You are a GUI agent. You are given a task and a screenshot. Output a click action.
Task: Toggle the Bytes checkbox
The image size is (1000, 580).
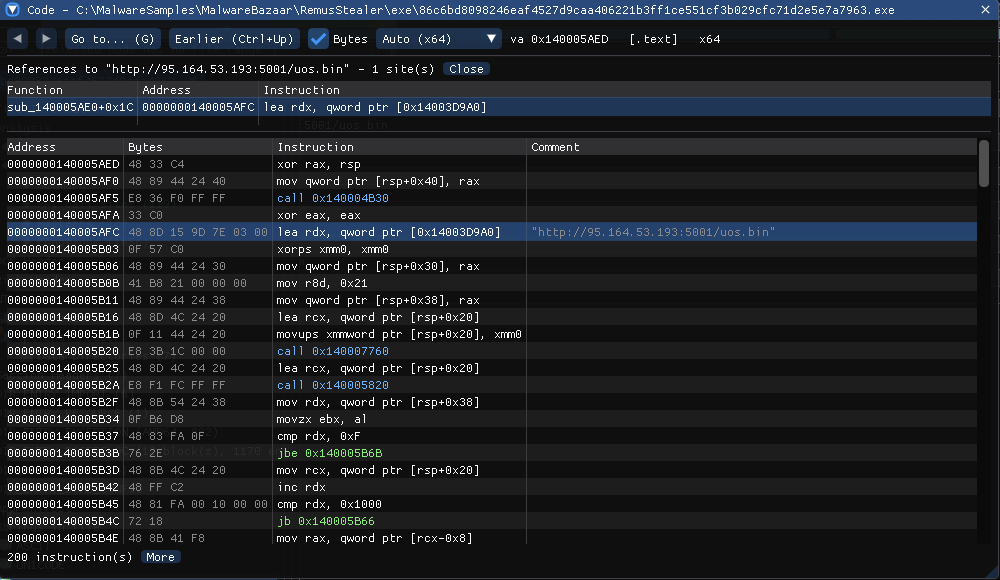click(x=318, y=39)
